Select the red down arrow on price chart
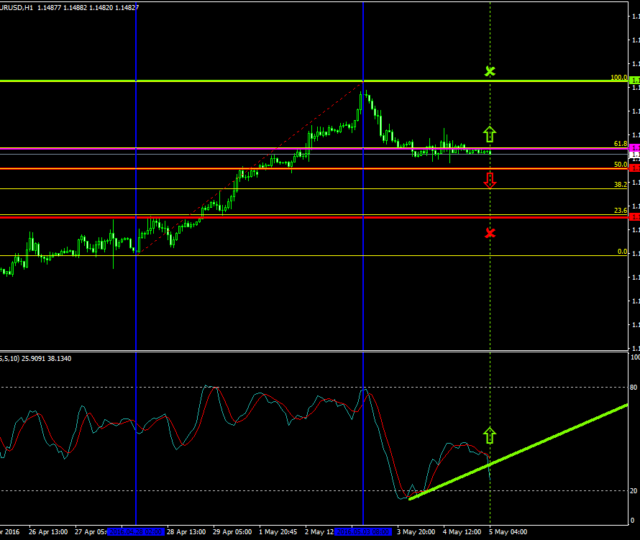 pos(490,180)
